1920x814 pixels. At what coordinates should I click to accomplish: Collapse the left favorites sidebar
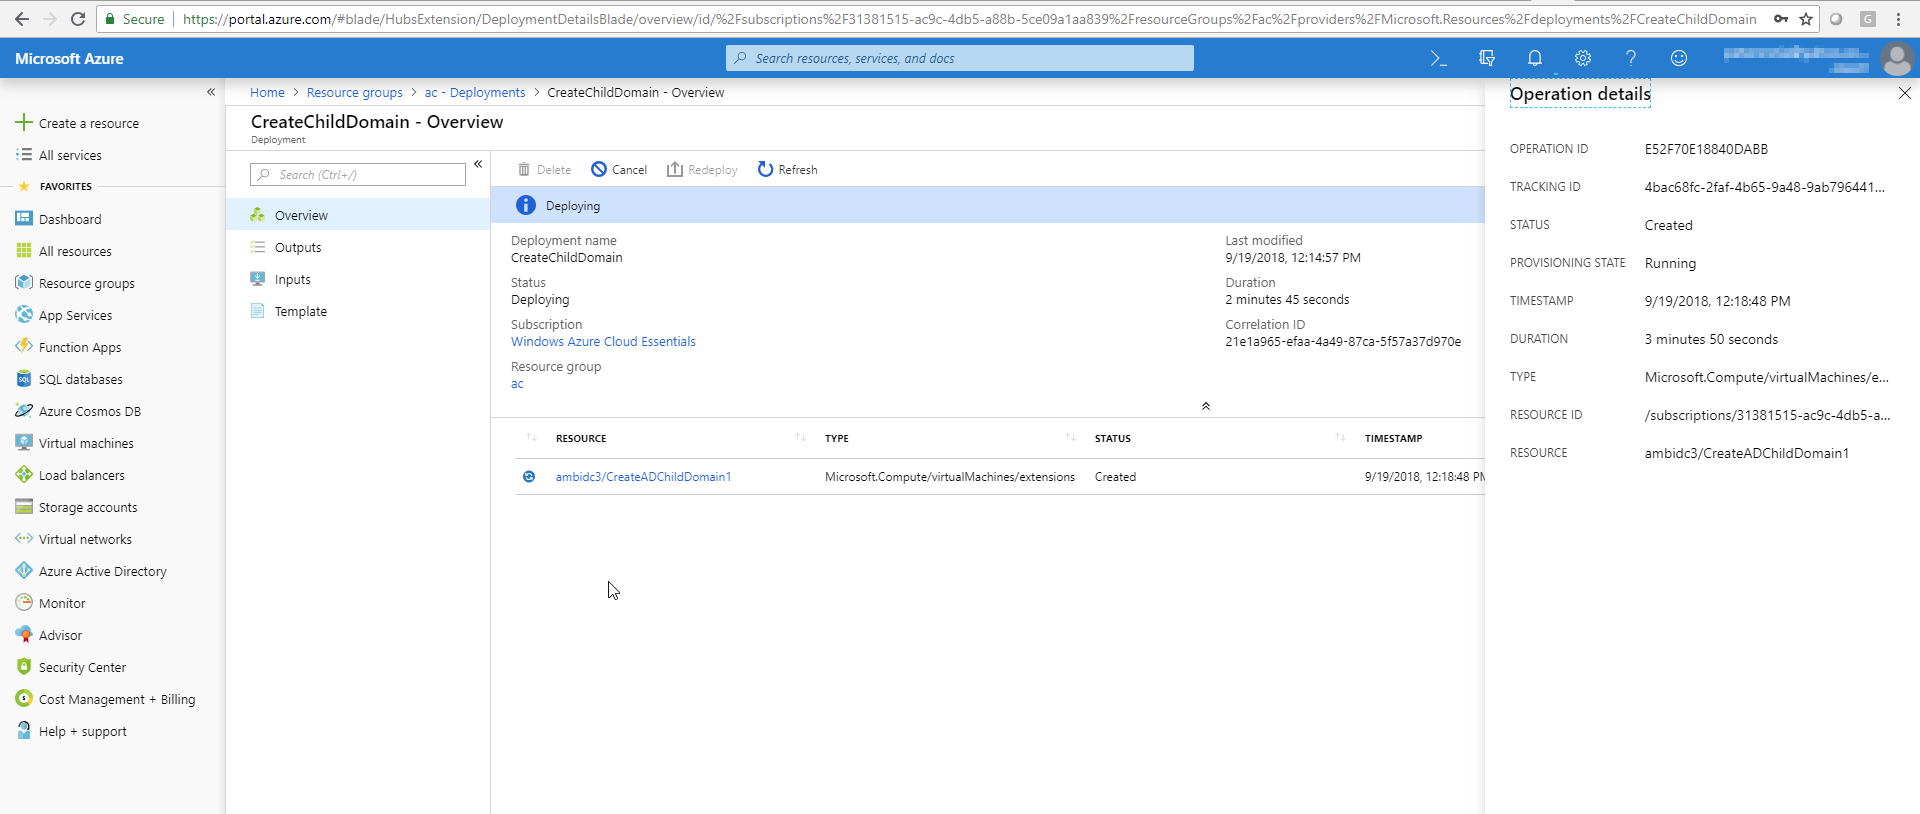211,92
